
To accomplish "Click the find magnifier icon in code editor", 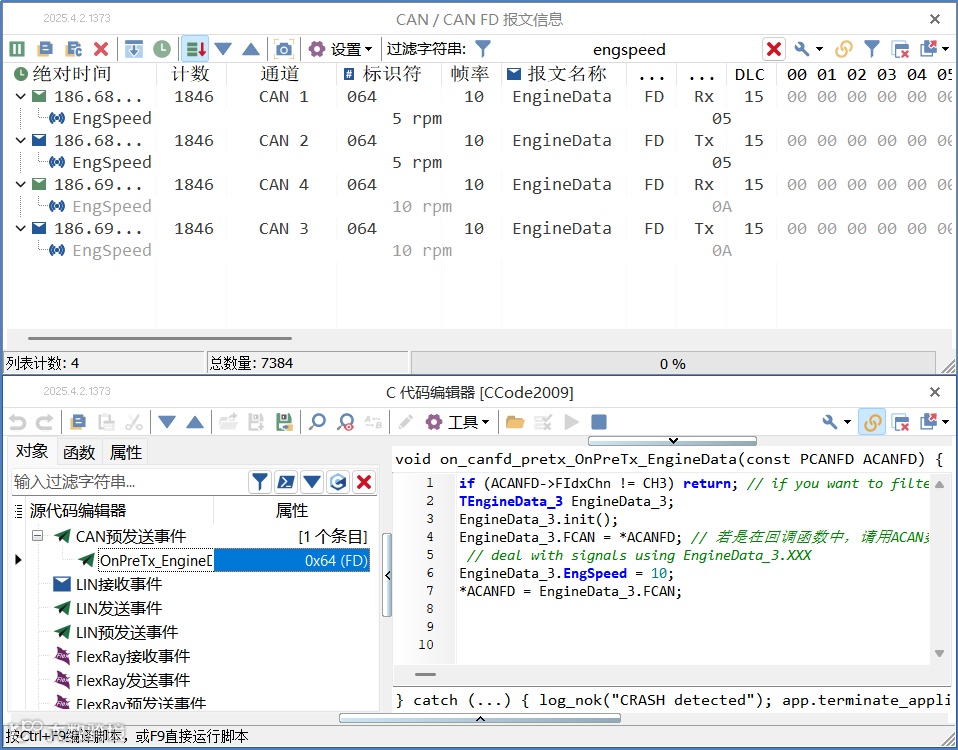I will 317,422.
